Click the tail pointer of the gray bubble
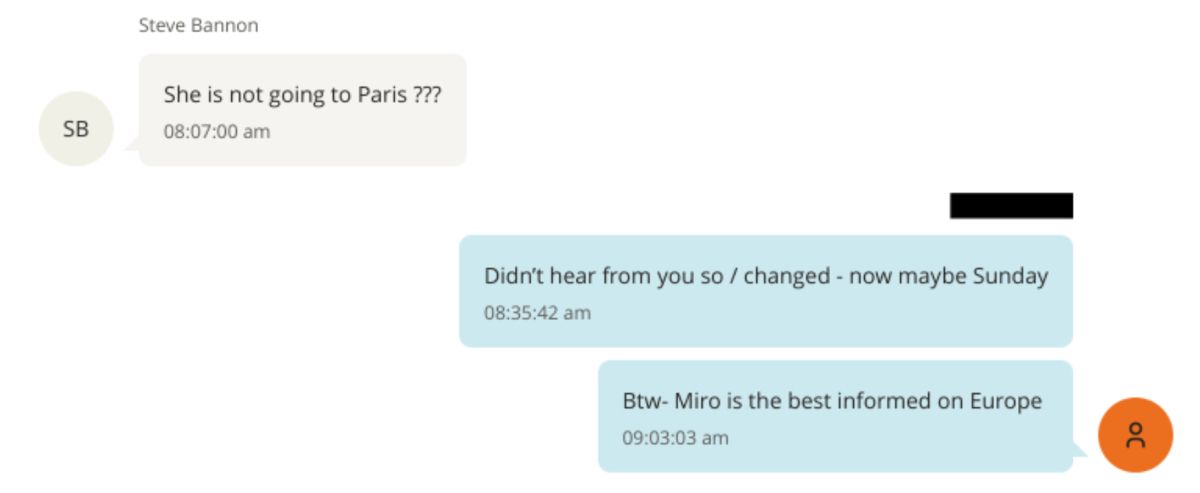 point(131,148)
